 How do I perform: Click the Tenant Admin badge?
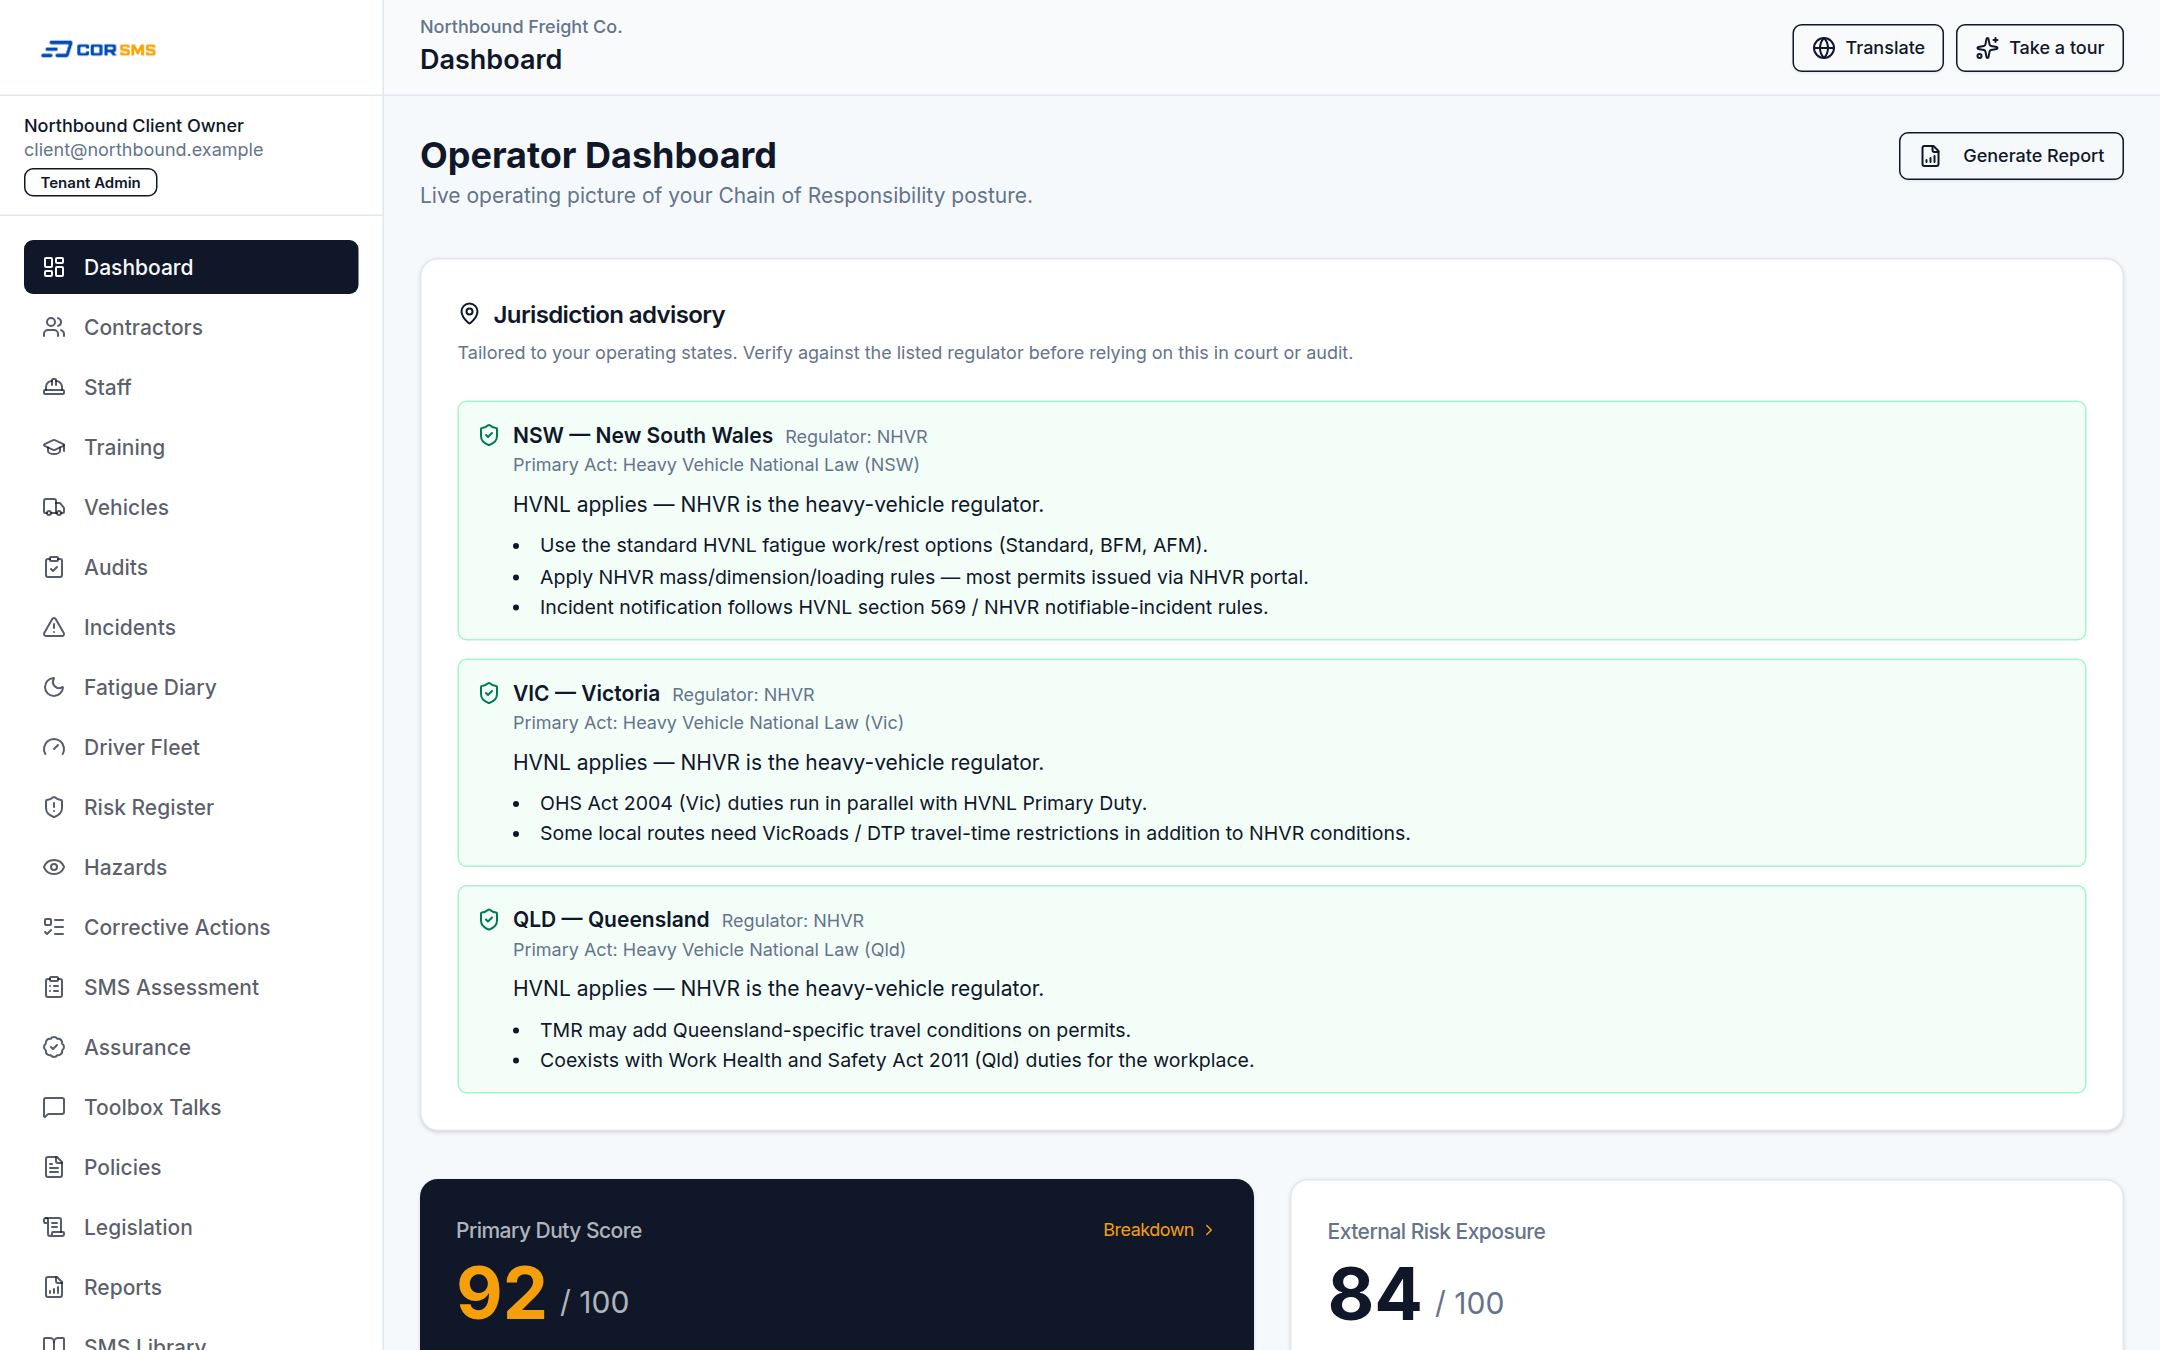tap(91, 182)
